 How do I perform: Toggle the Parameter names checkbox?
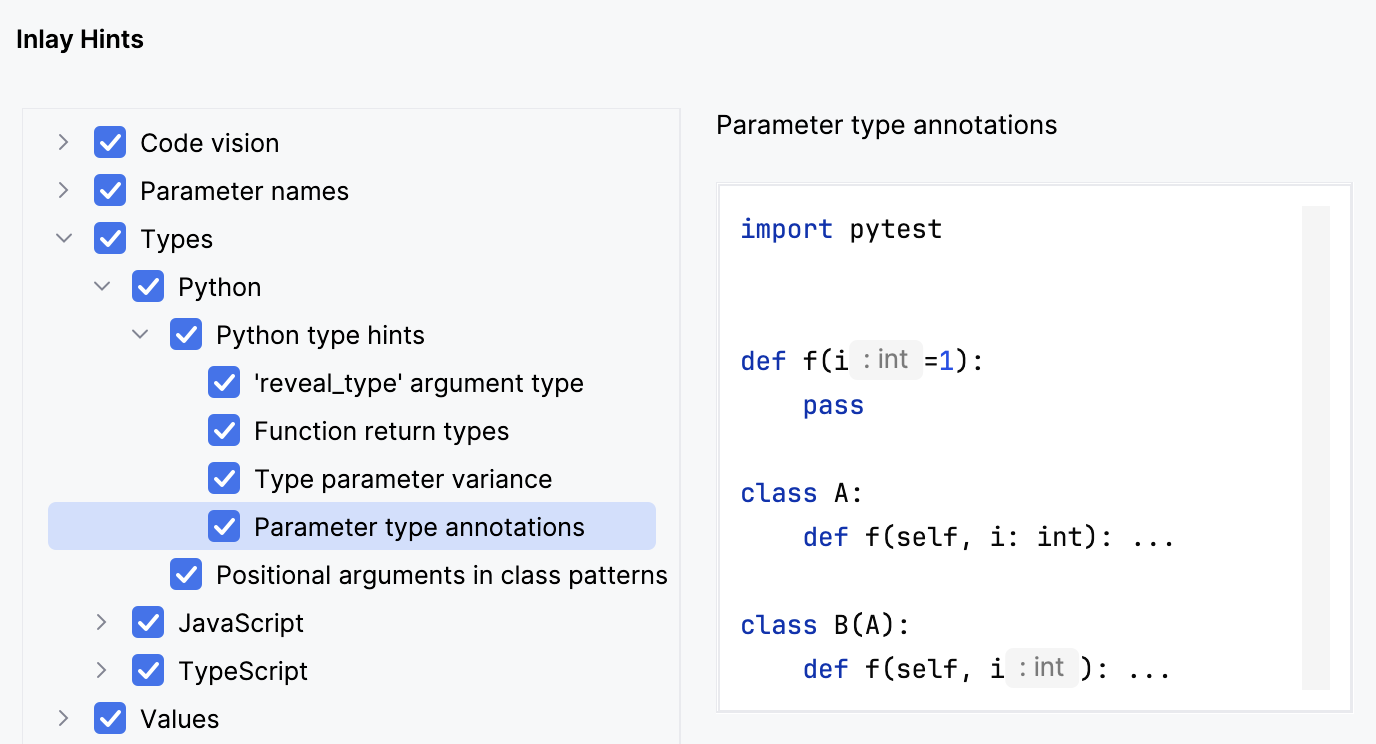[110, 191]
